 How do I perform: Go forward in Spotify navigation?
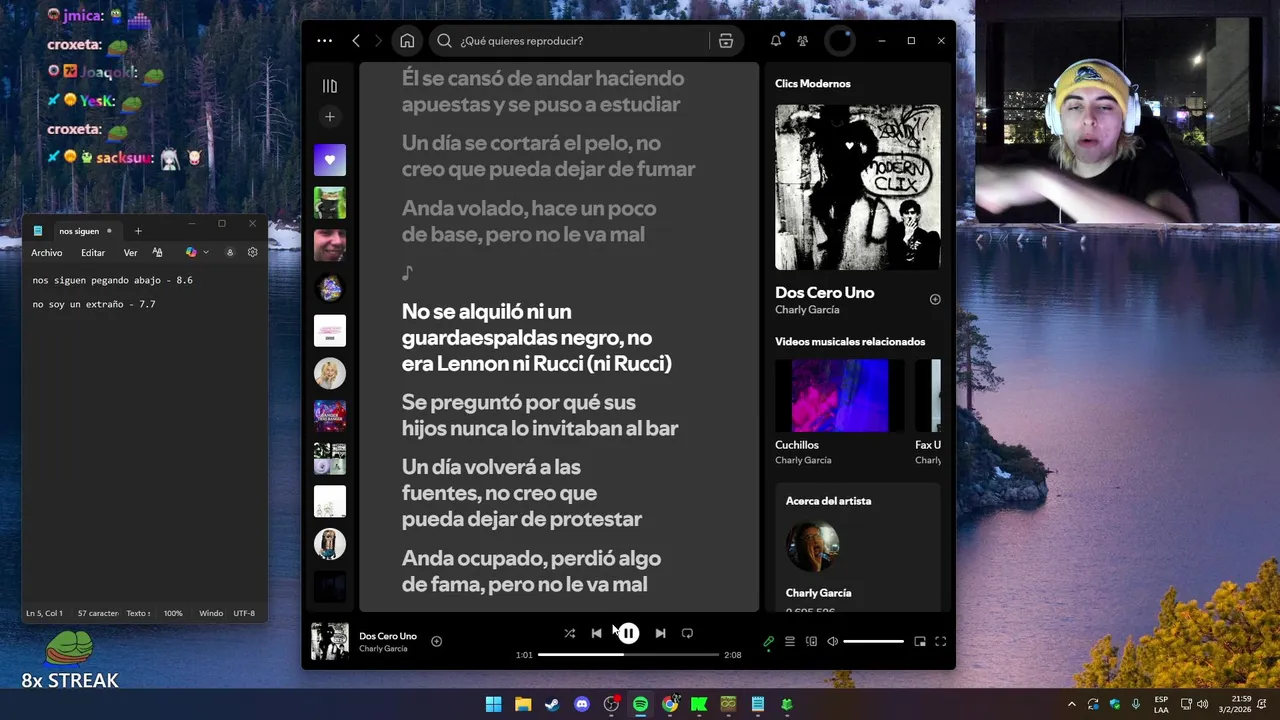[x=378, y=41]
